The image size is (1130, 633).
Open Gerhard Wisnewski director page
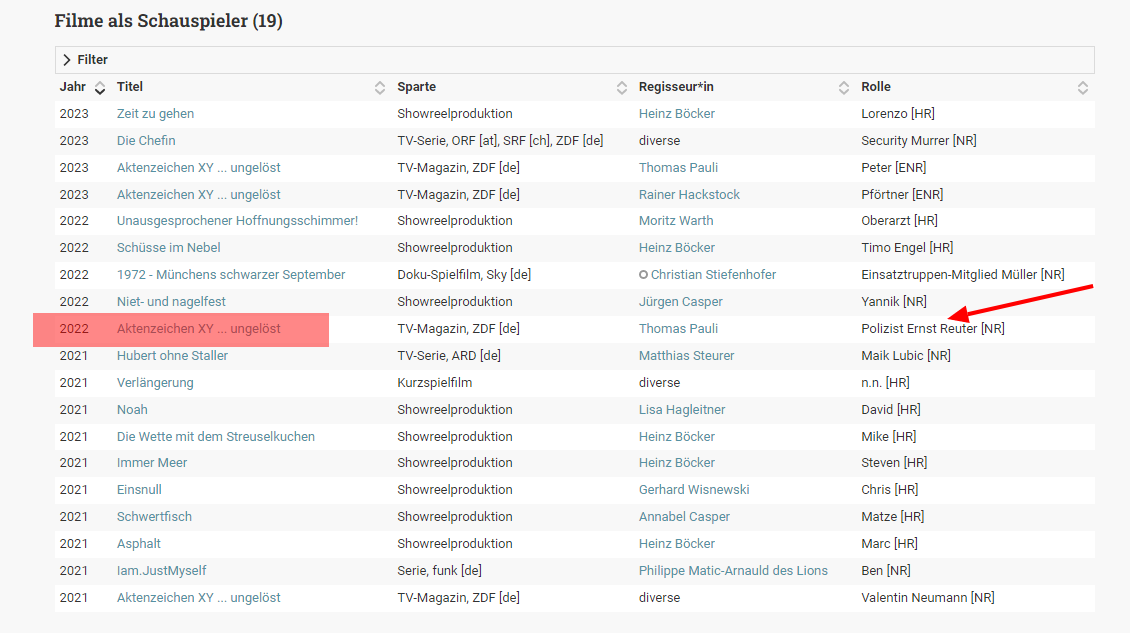coord(694,490)
